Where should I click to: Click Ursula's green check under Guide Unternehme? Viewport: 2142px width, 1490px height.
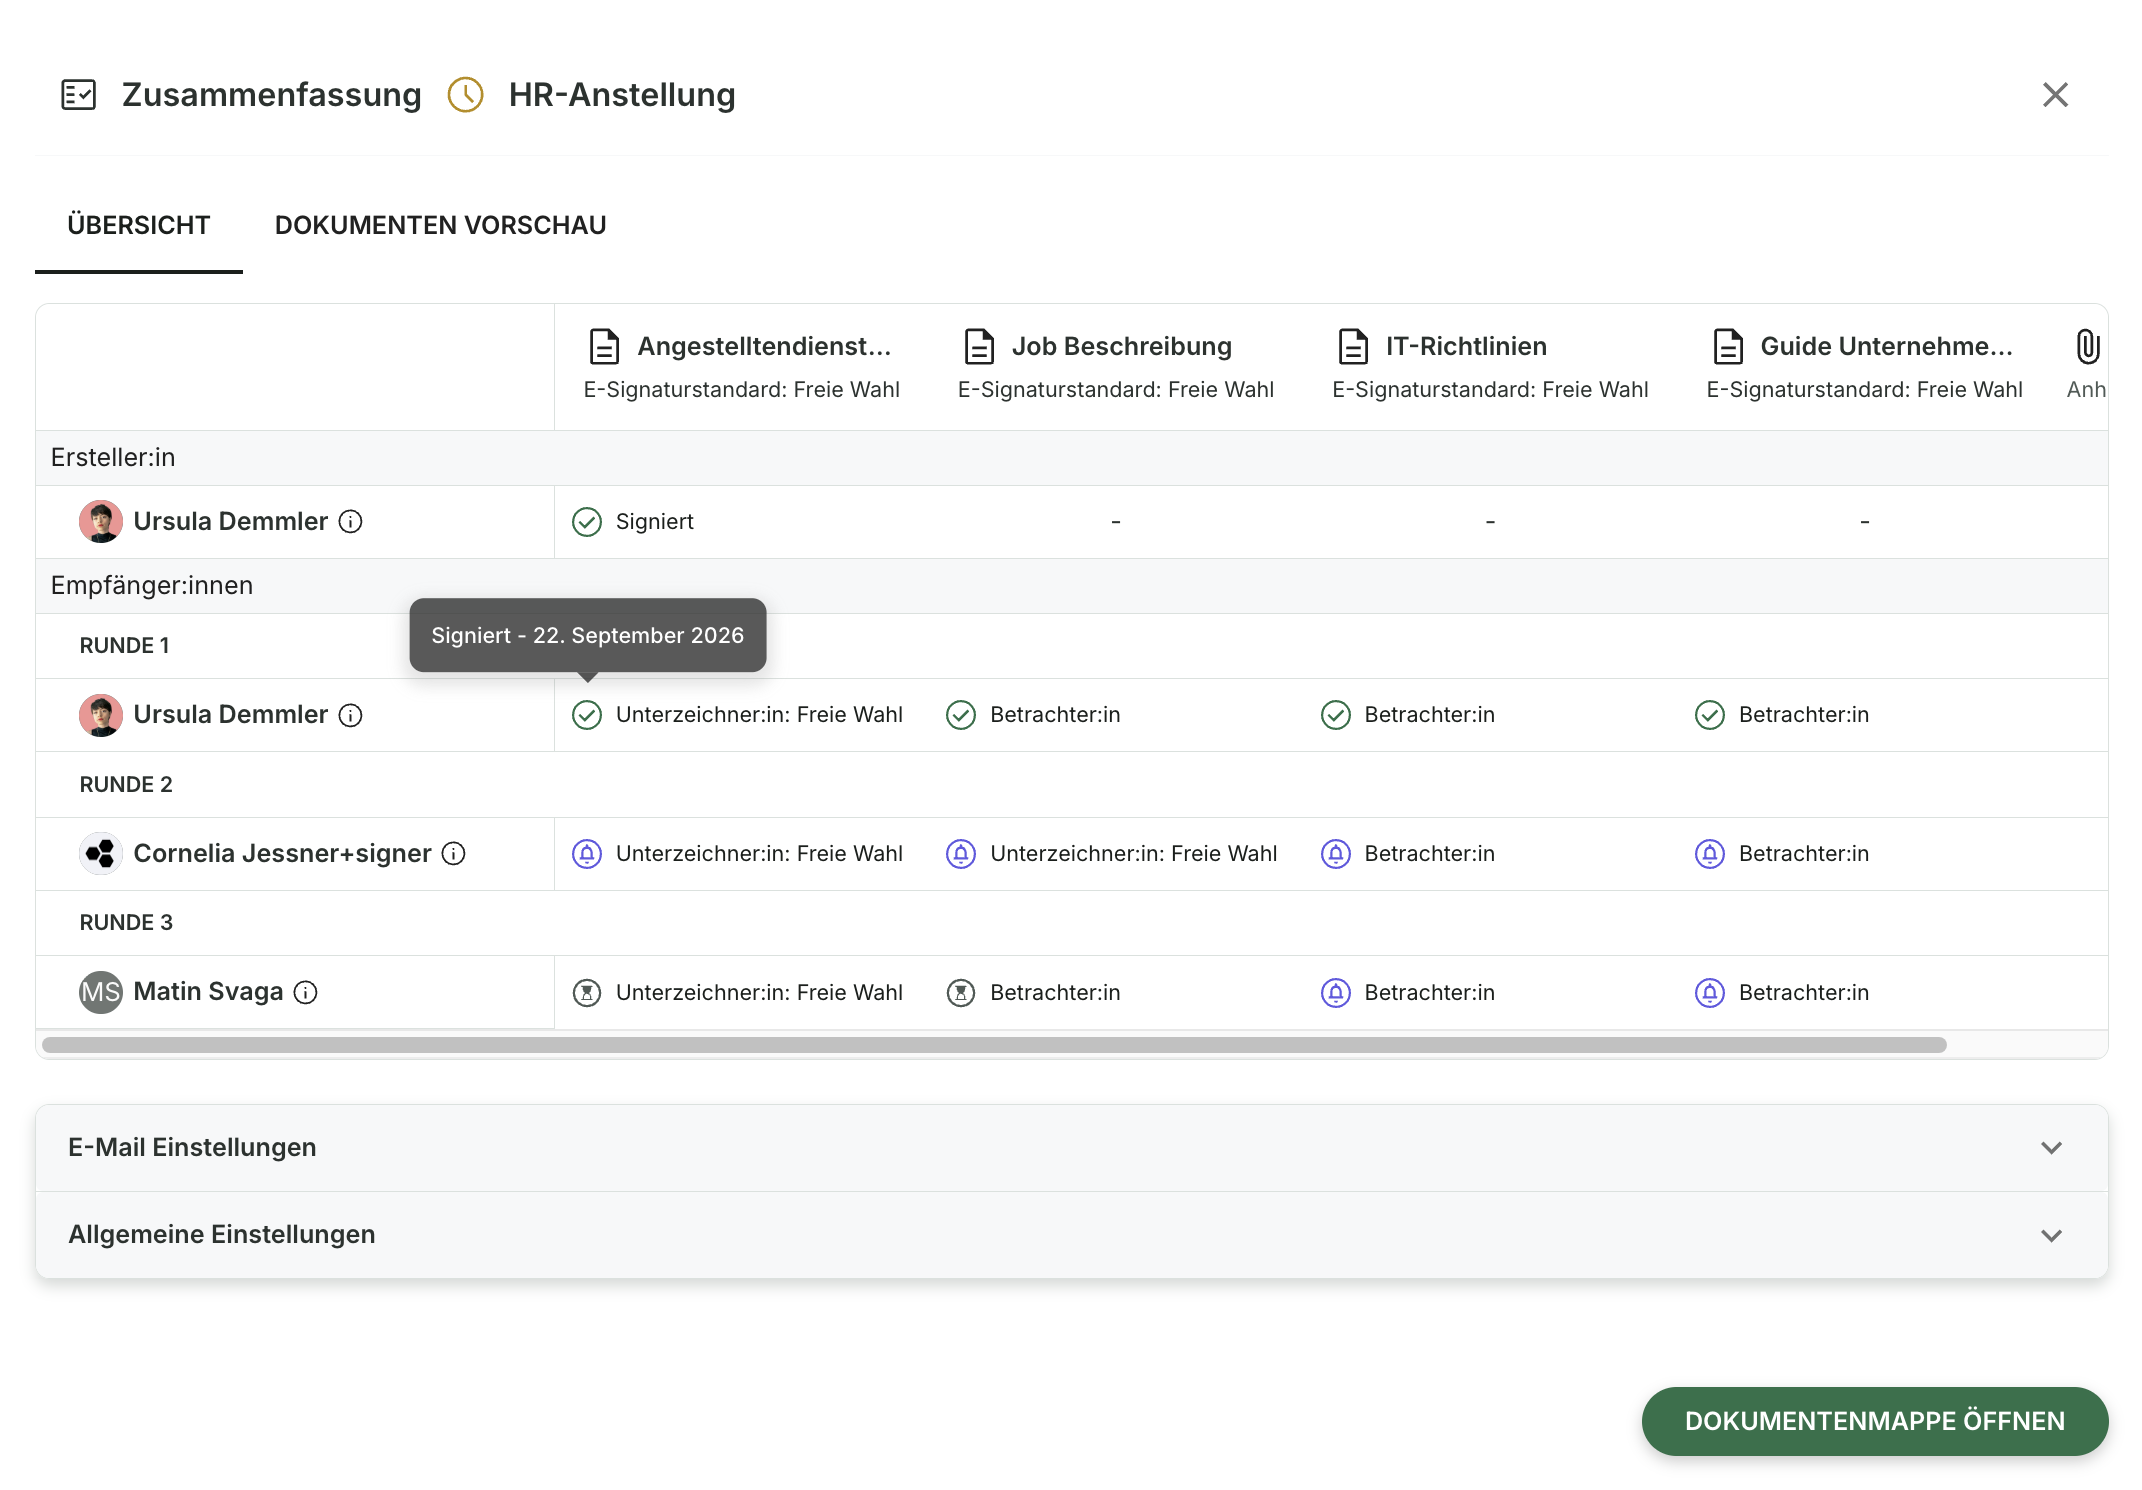click(1710, 715)
